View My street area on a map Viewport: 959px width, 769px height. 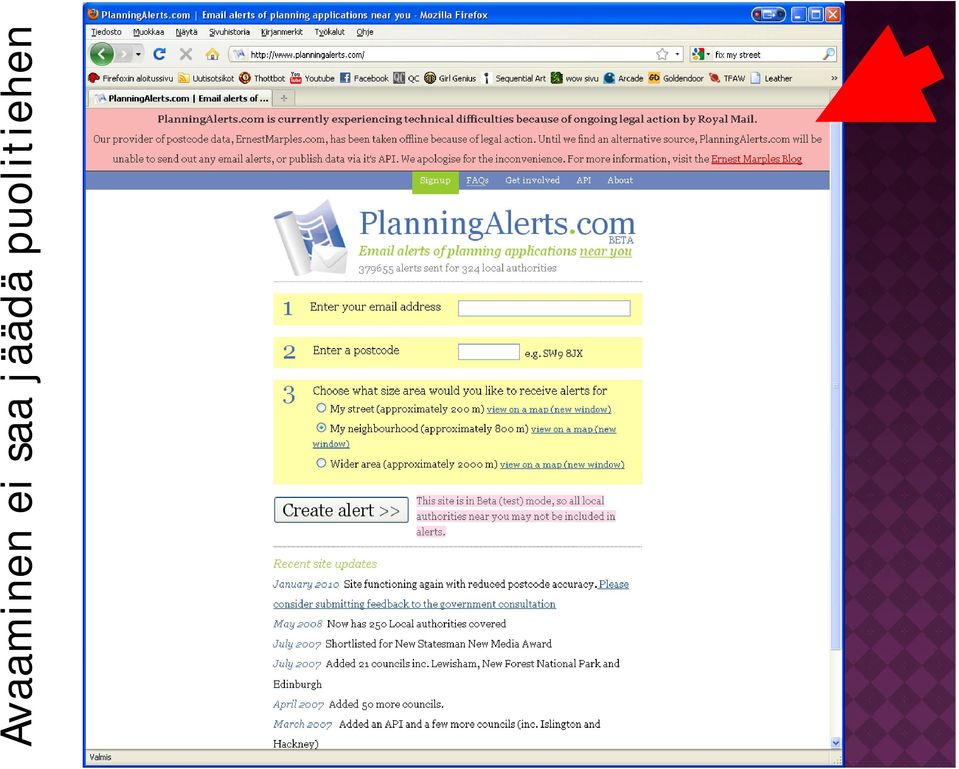(549, 409)
